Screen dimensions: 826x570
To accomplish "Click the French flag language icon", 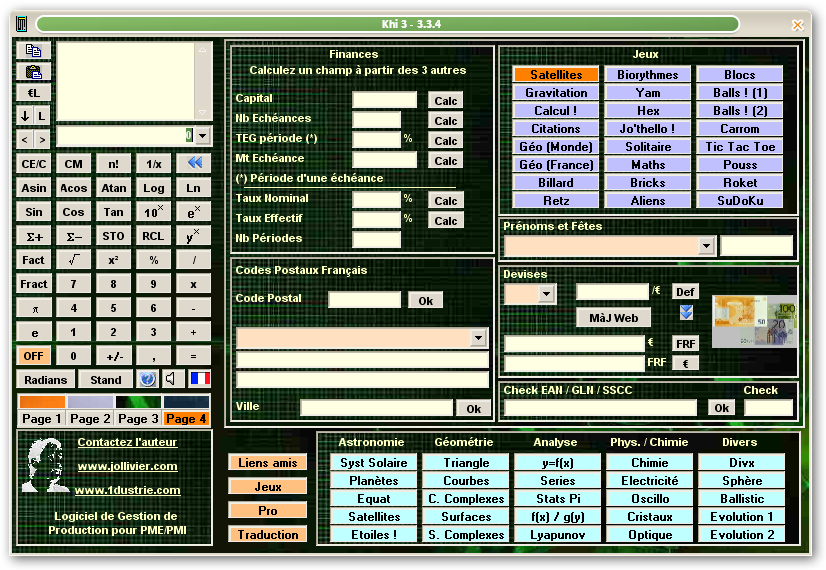I will coord(200,379).
